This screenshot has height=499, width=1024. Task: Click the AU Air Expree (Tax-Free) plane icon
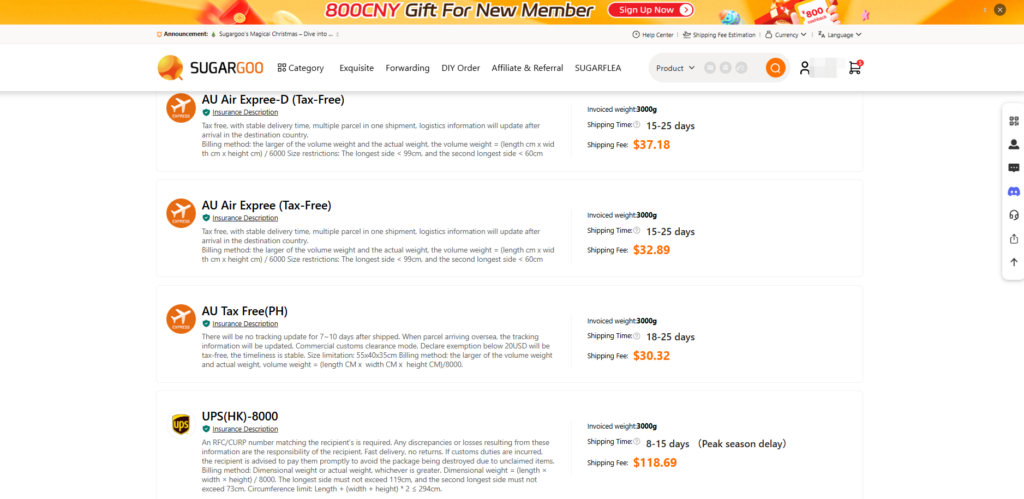click(x=181, y=213)
